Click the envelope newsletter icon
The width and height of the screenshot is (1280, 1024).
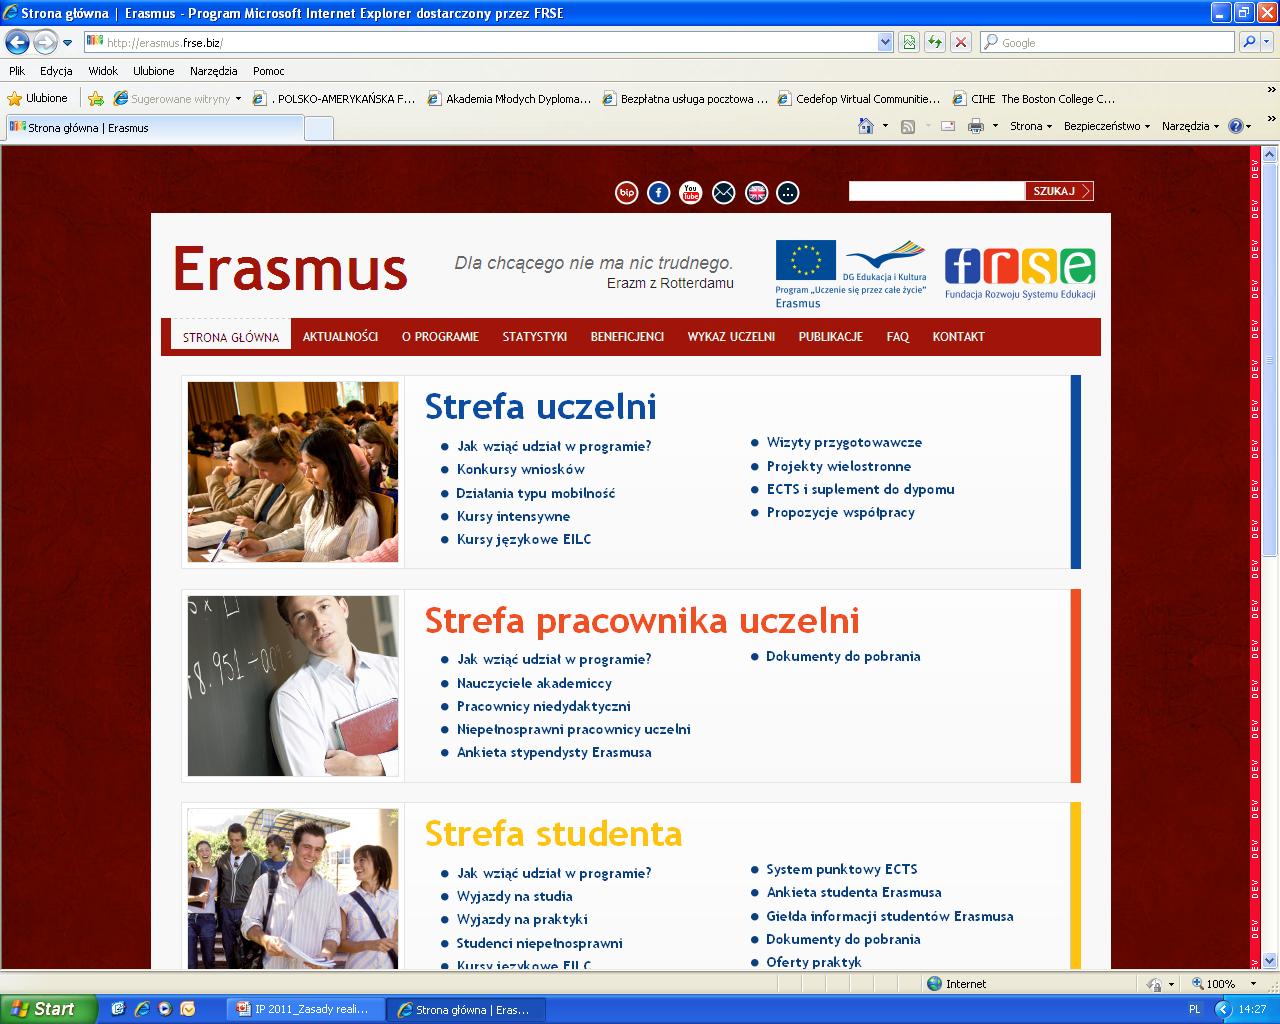723,193
